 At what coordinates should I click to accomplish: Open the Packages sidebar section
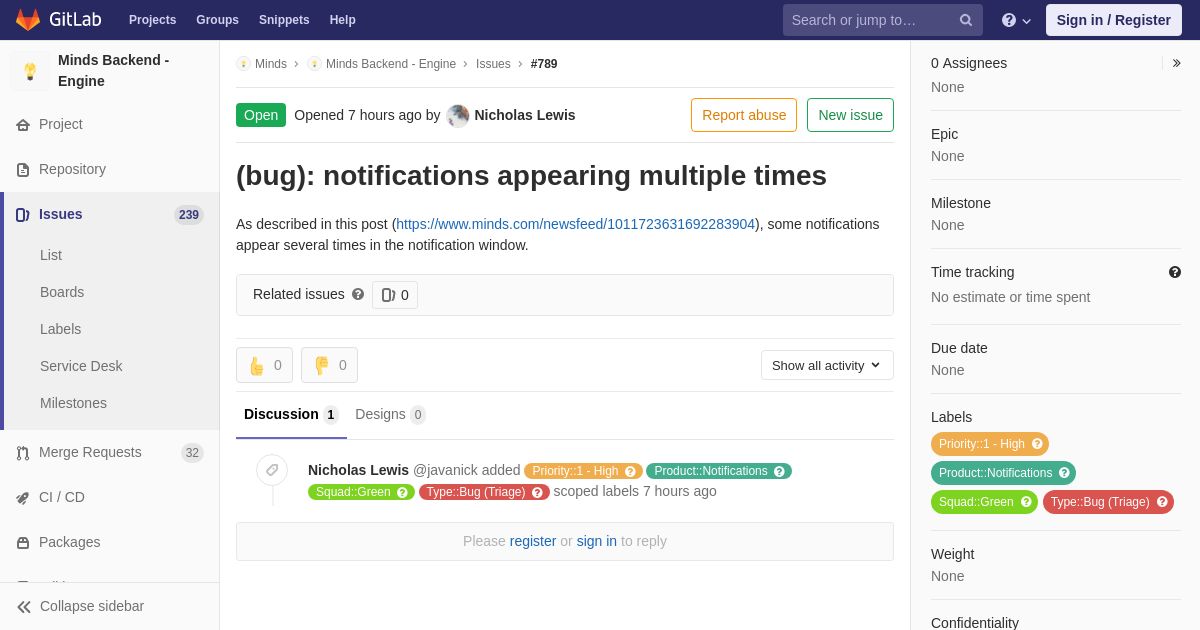click(110, 542)
